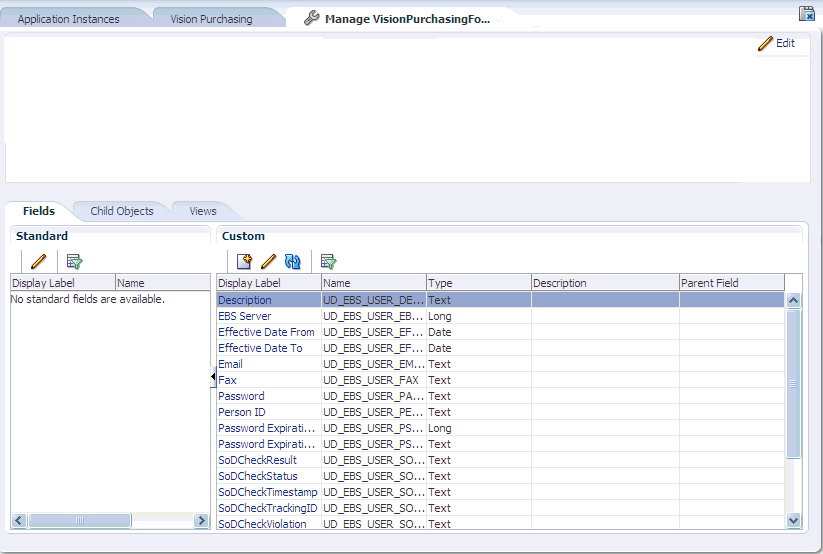Click the Type column header
The image size is (823, 554).
pyautogui.click(x=479, y=283)
